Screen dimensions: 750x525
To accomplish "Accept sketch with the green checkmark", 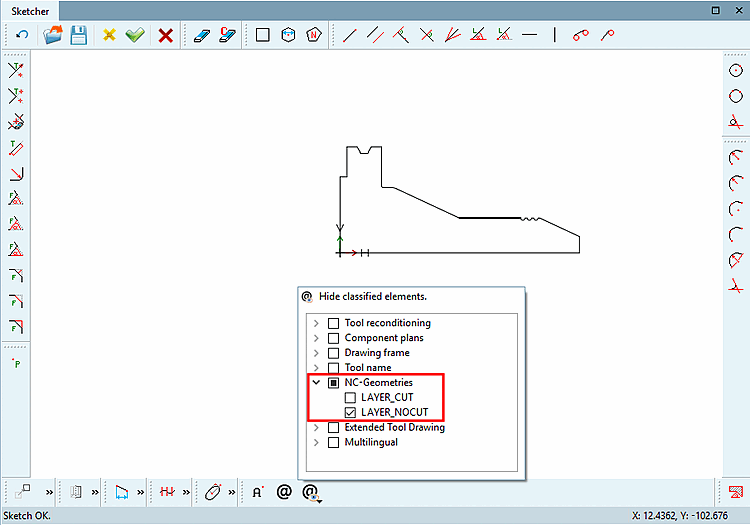I will [x=135, y=35].
